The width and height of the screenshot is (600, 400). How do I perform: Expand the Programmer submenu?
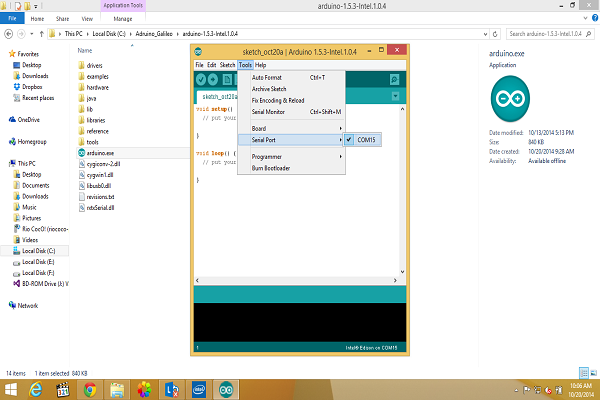point(292,157)
